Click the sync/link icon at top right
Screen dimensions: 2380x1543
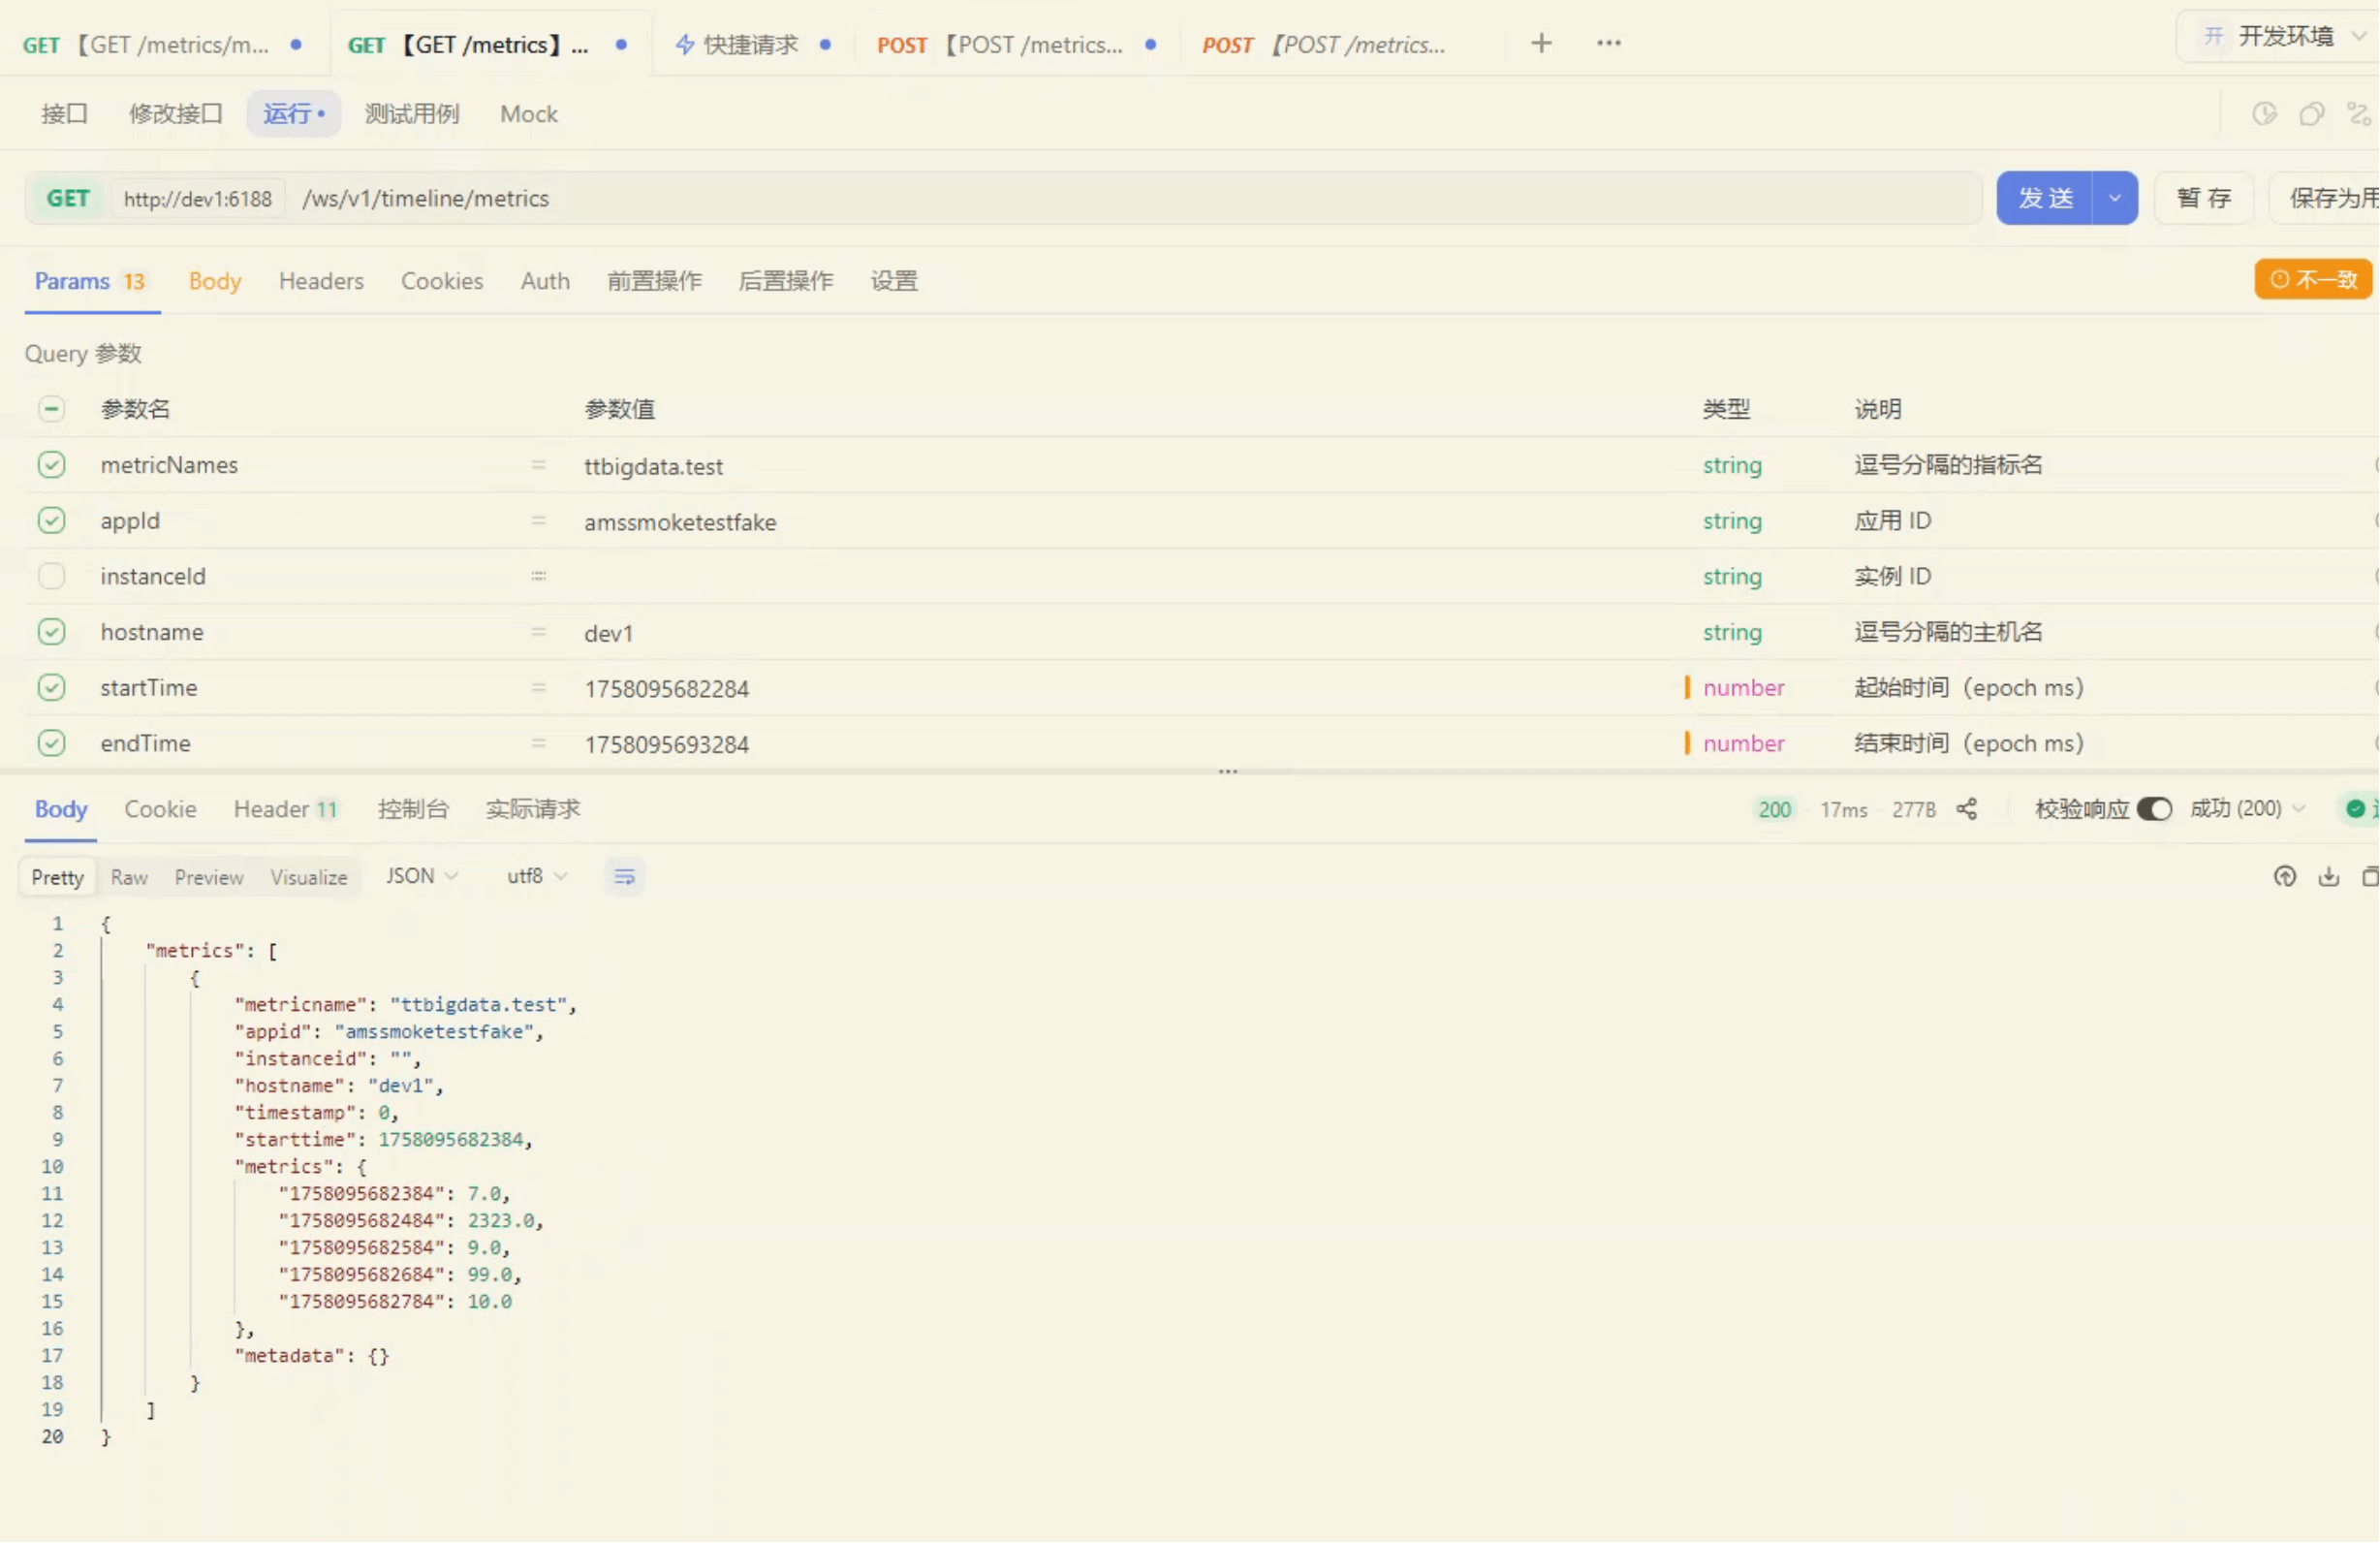coord(2359,114)
